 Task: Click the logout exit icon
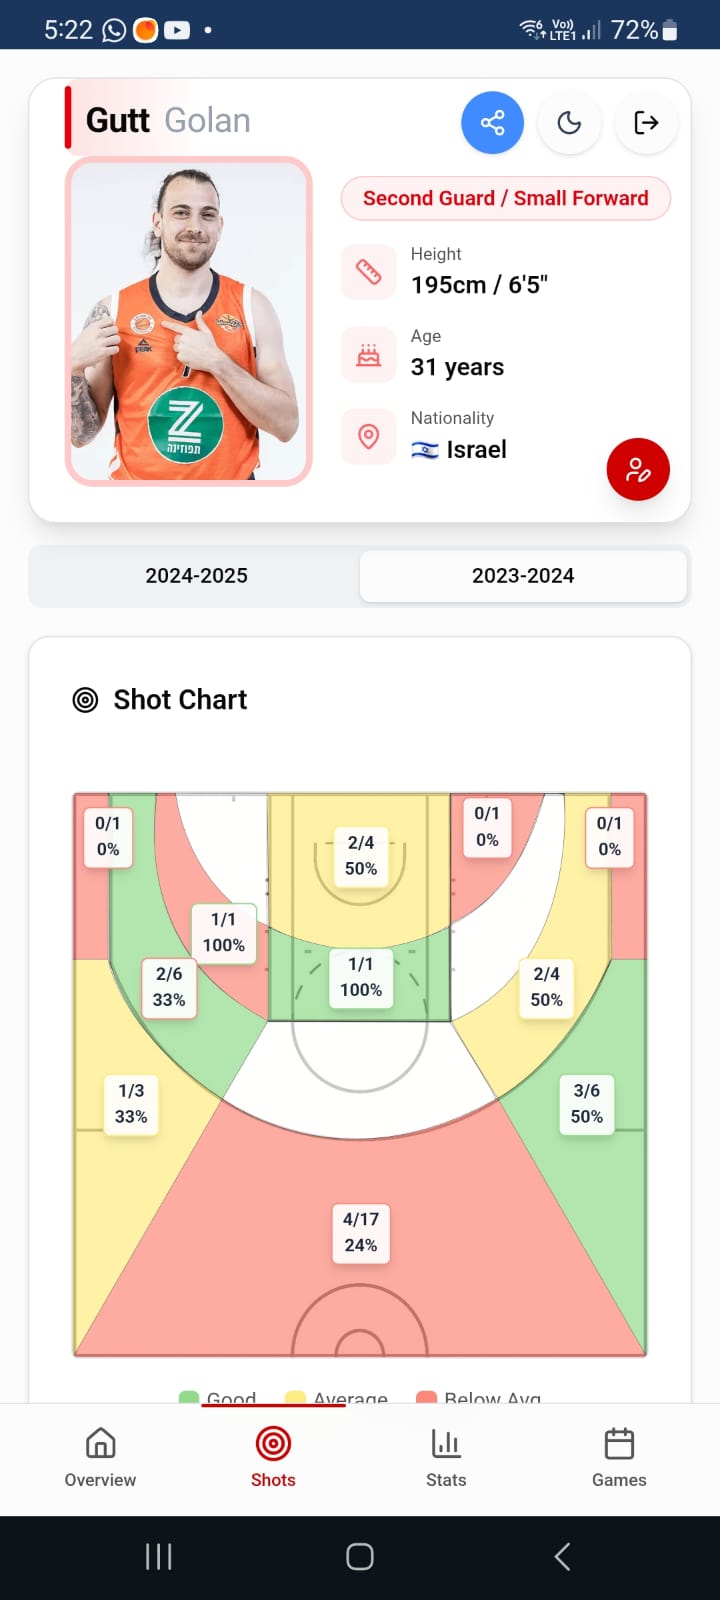tap(646, 123)
